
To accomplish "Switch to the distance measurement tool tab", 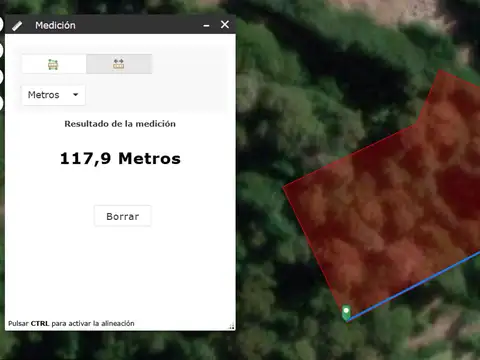I will (119, 64).
